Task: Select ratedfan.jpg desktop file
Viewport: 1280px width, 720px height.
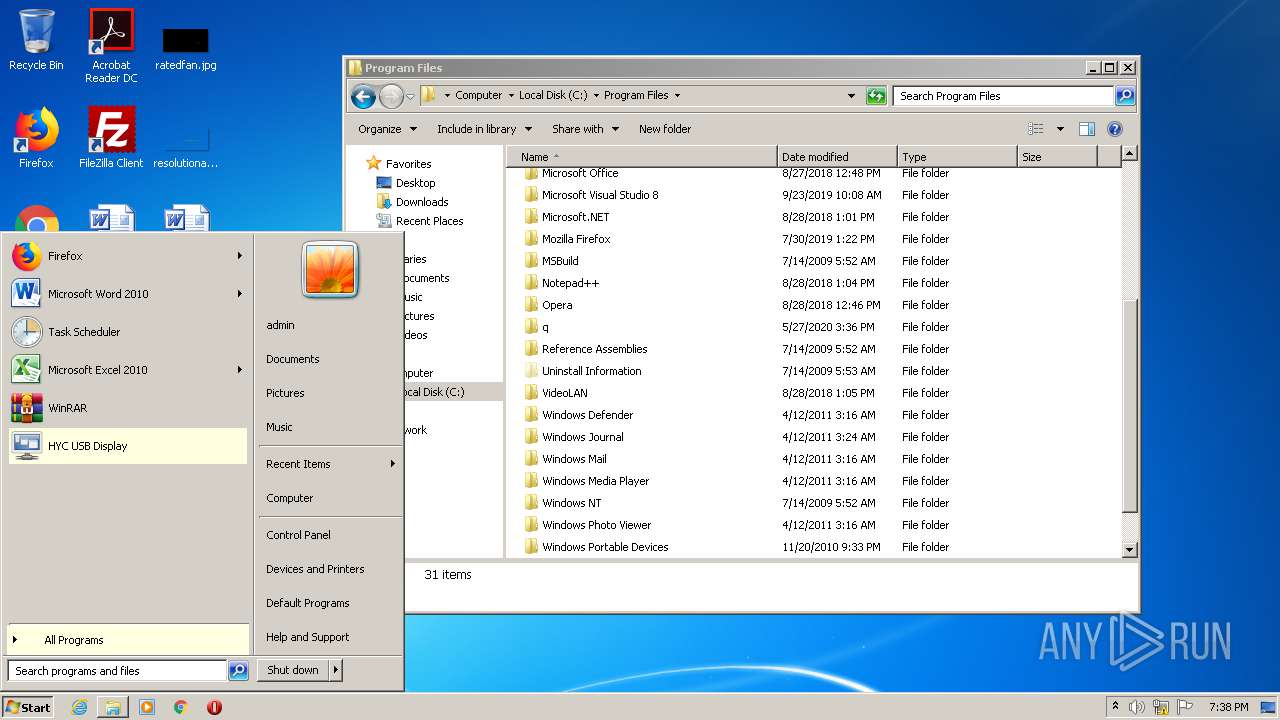Action: click(x=185, y=48)
